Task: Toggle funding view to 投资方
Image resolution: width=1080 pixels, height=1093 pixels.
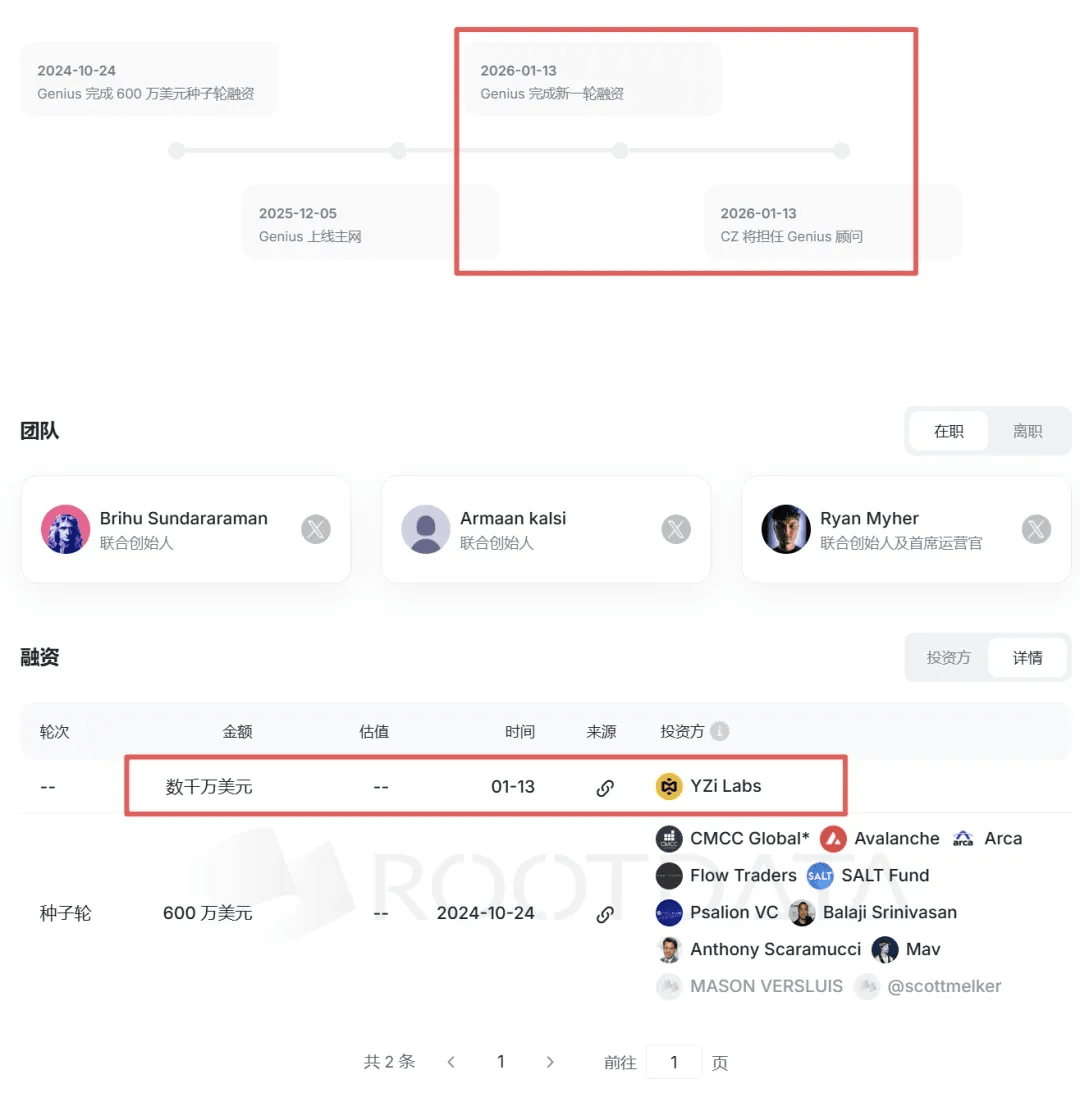Action: point(948,657)
